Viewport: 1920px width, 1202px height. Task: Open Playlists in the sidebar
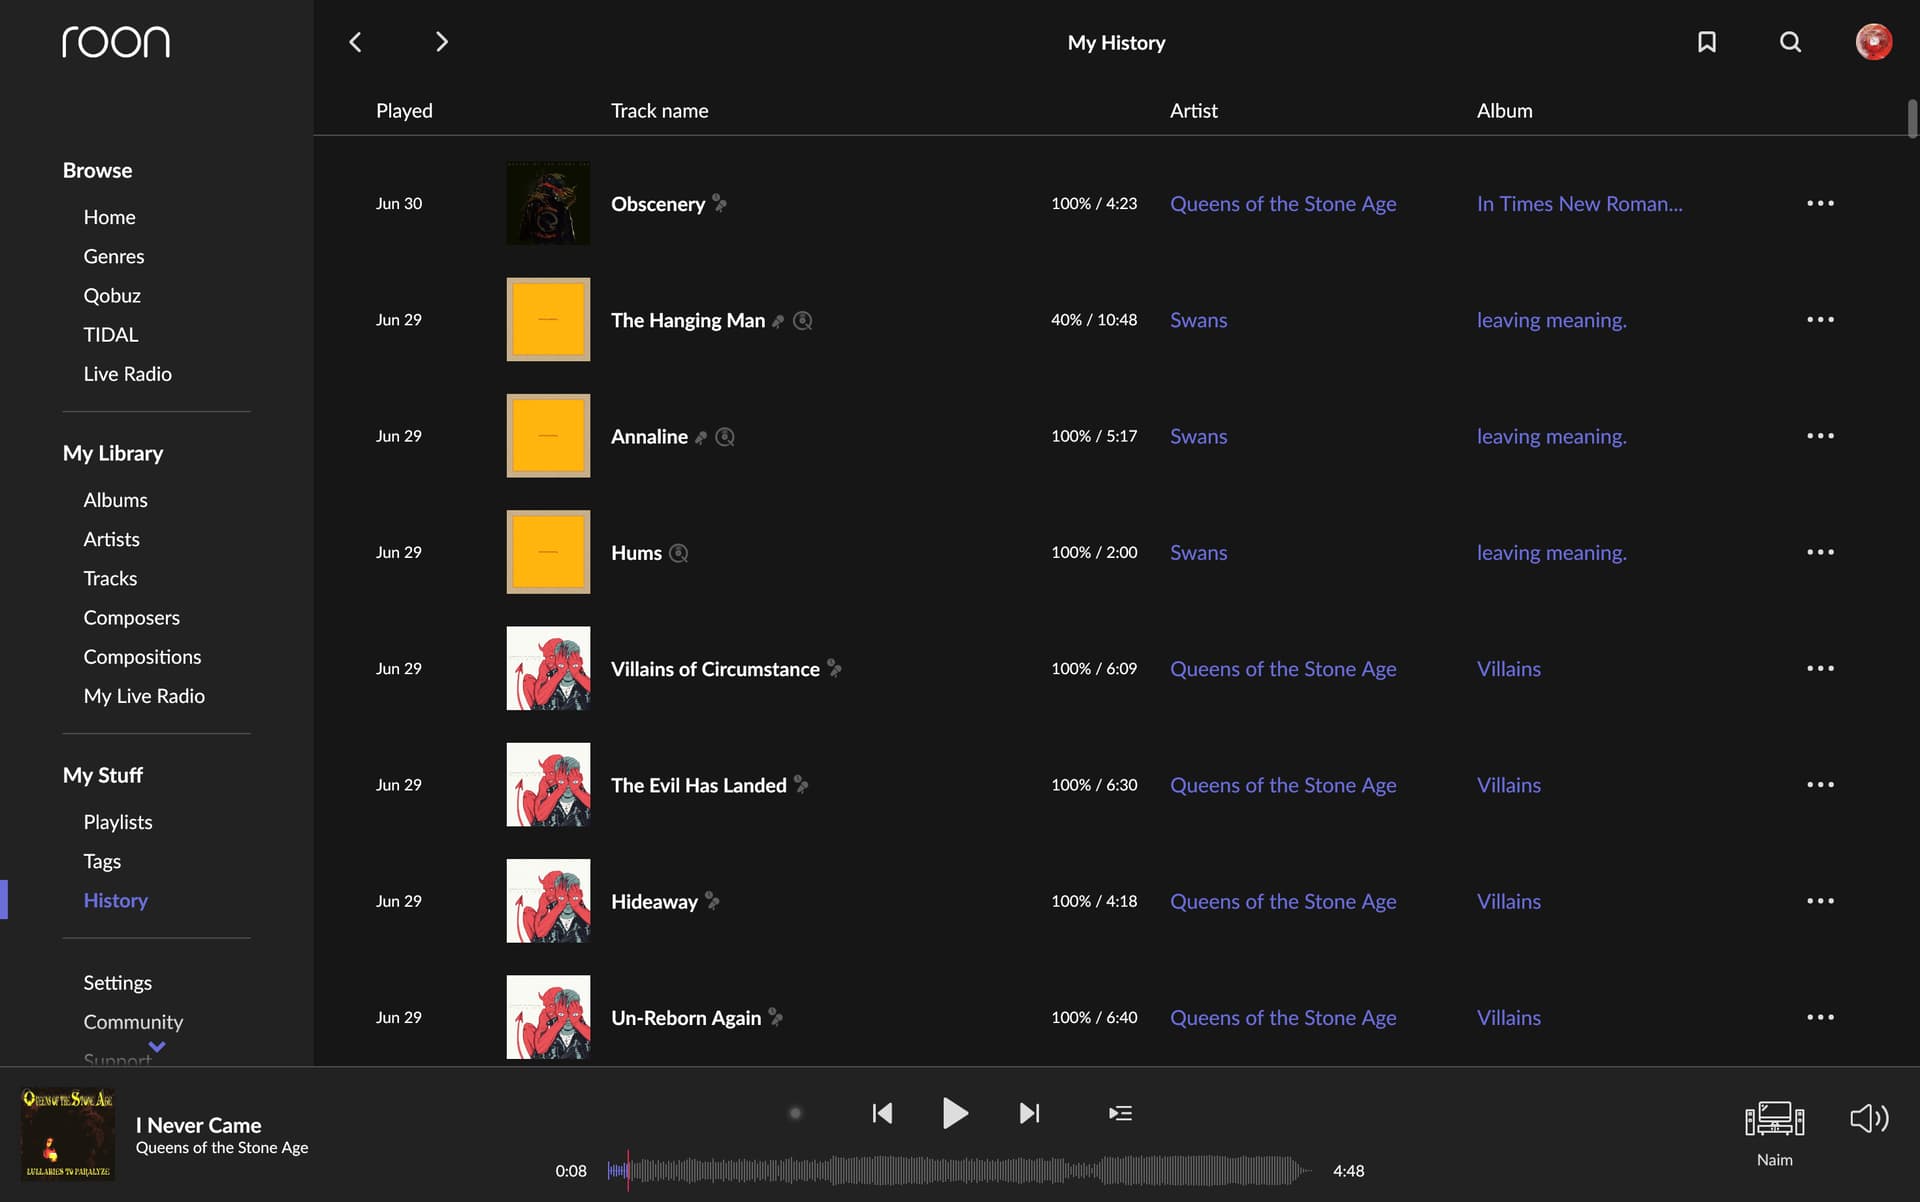[x=118, y=822]
